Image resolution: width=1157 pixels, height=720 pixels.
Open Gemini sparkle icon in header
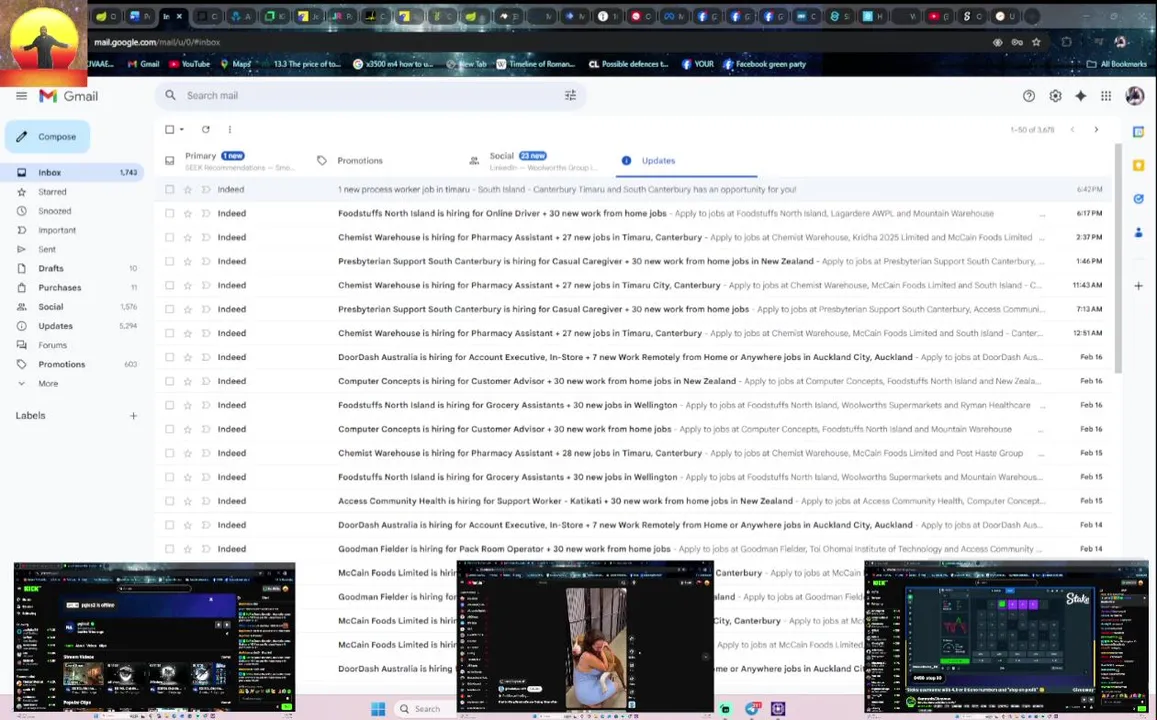(1080, 96)
